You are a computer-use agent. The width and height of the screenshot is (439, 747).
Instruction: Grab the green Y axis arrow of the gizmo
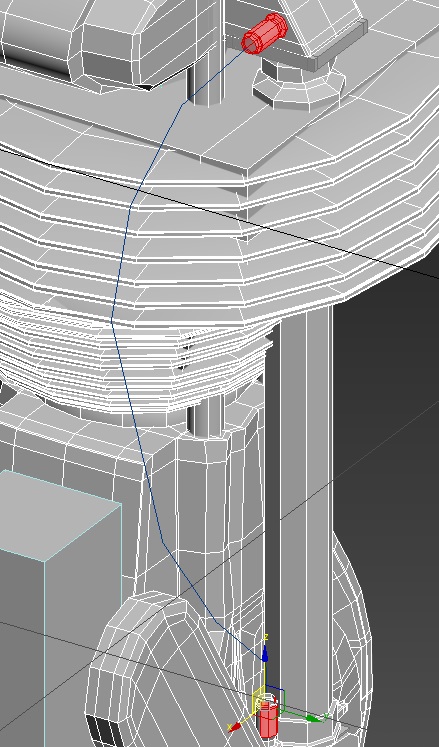coord(313,718)
